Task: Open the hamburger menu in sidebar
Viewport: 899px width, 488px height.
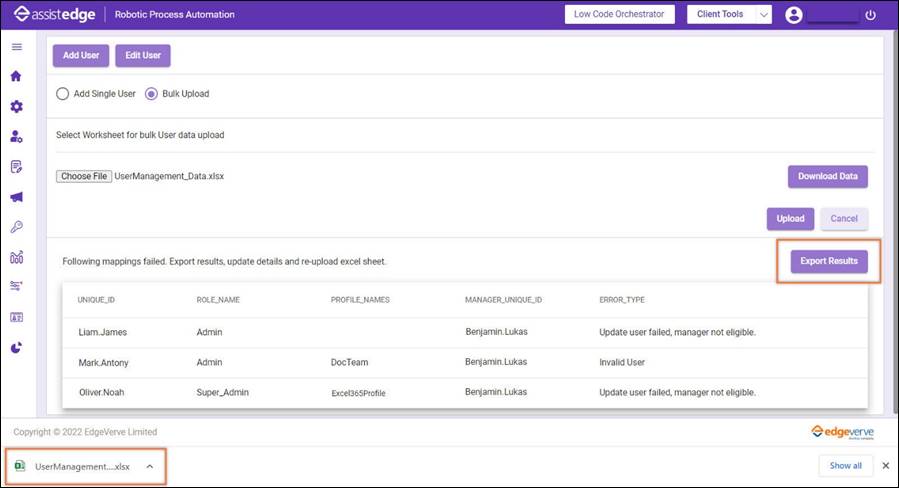Action: 17,47
